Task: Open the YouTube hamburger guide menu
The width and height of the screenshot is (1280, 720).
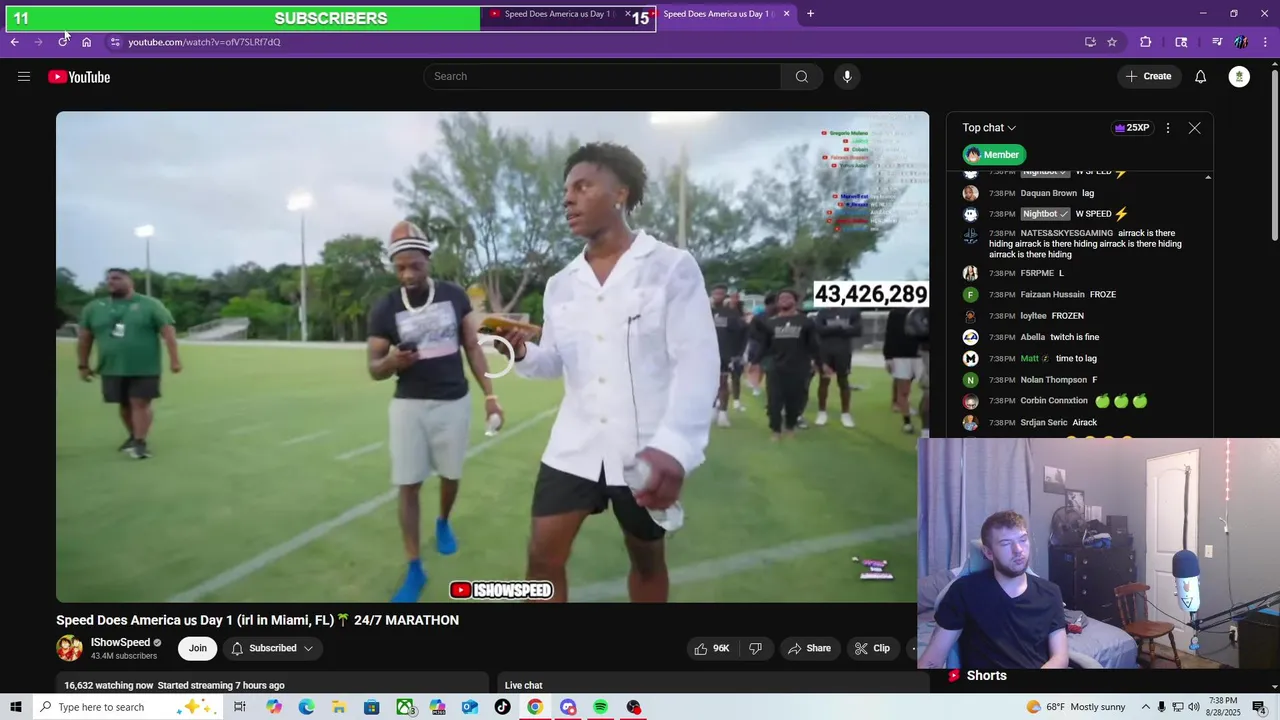Action: (24, 77)
